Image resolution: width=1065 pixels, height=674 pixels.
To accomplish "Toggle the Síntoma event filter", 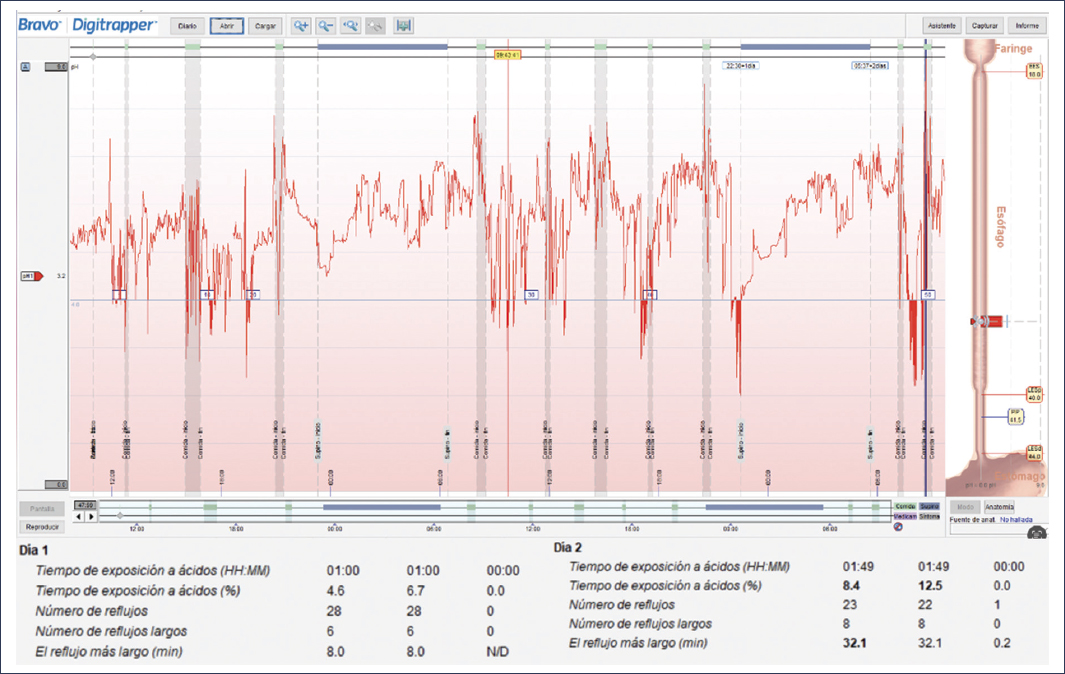I will (x=929, y=516).
